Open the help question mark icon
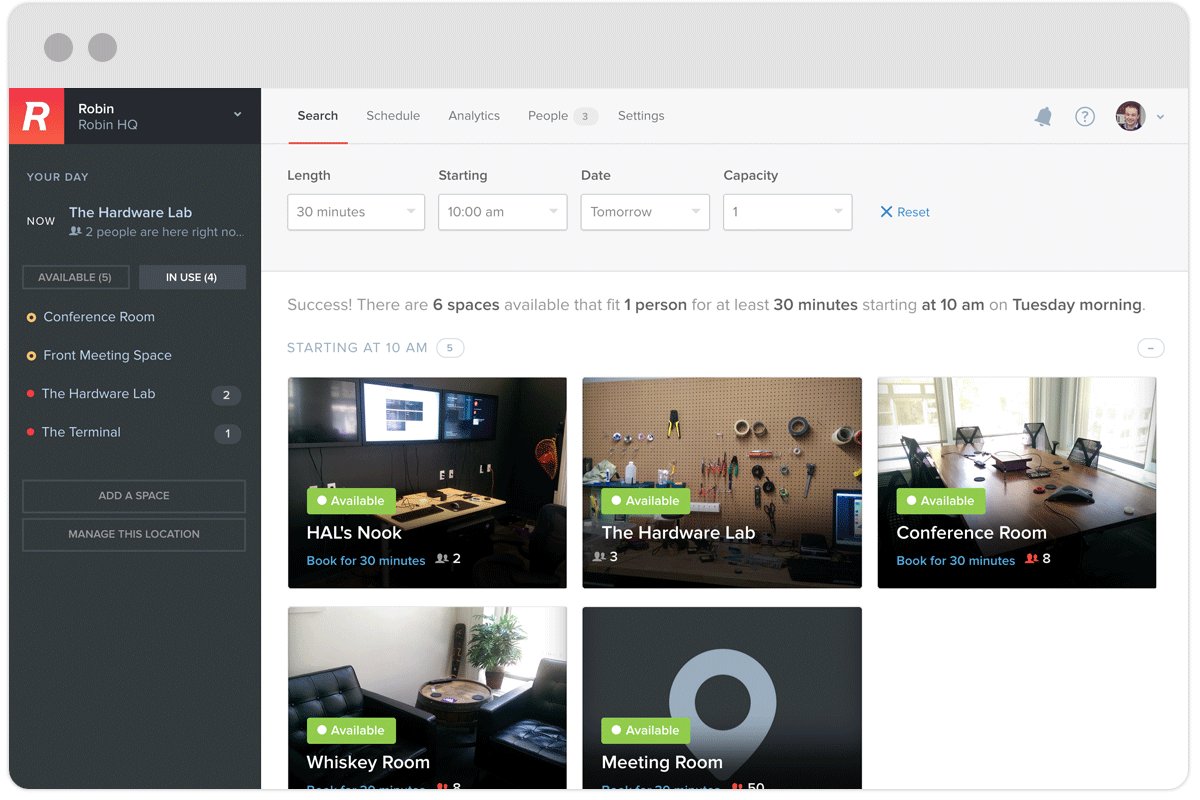The width and height of the screenshot is (1200, 800). (1085, 117)
